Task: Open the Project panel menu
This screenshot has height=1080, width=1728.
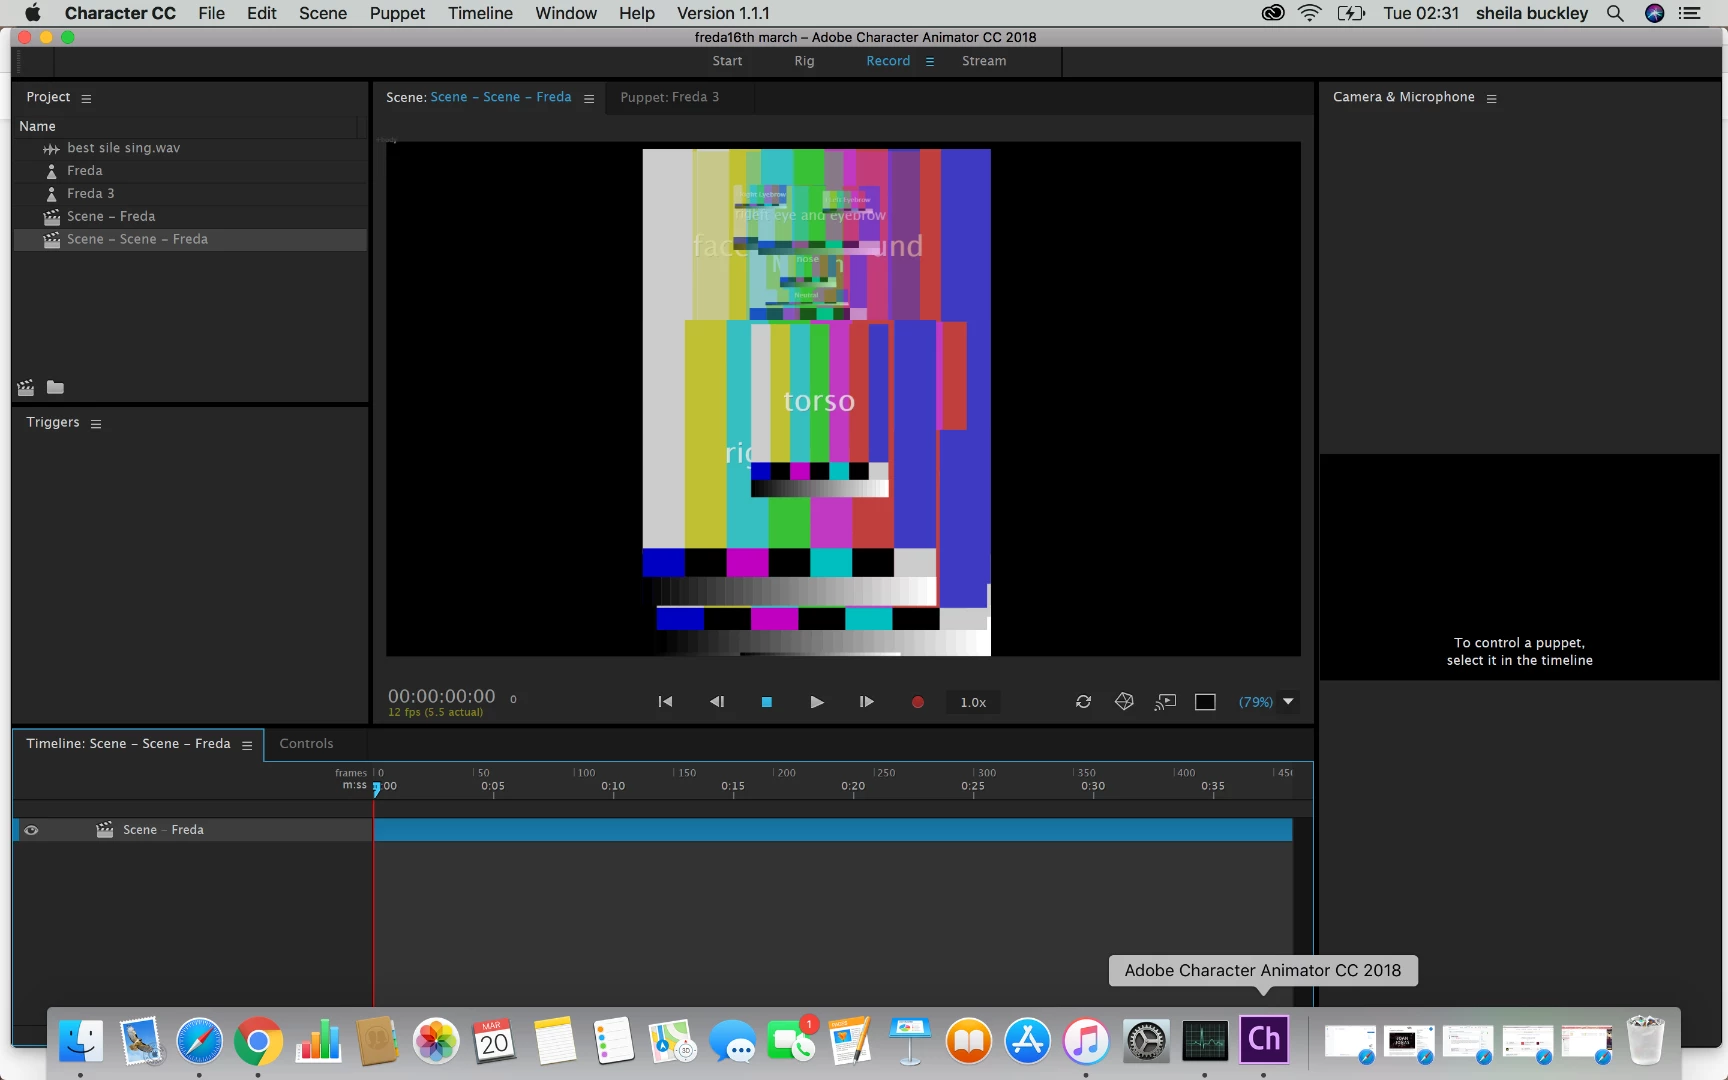Action: tap(86, 98)
